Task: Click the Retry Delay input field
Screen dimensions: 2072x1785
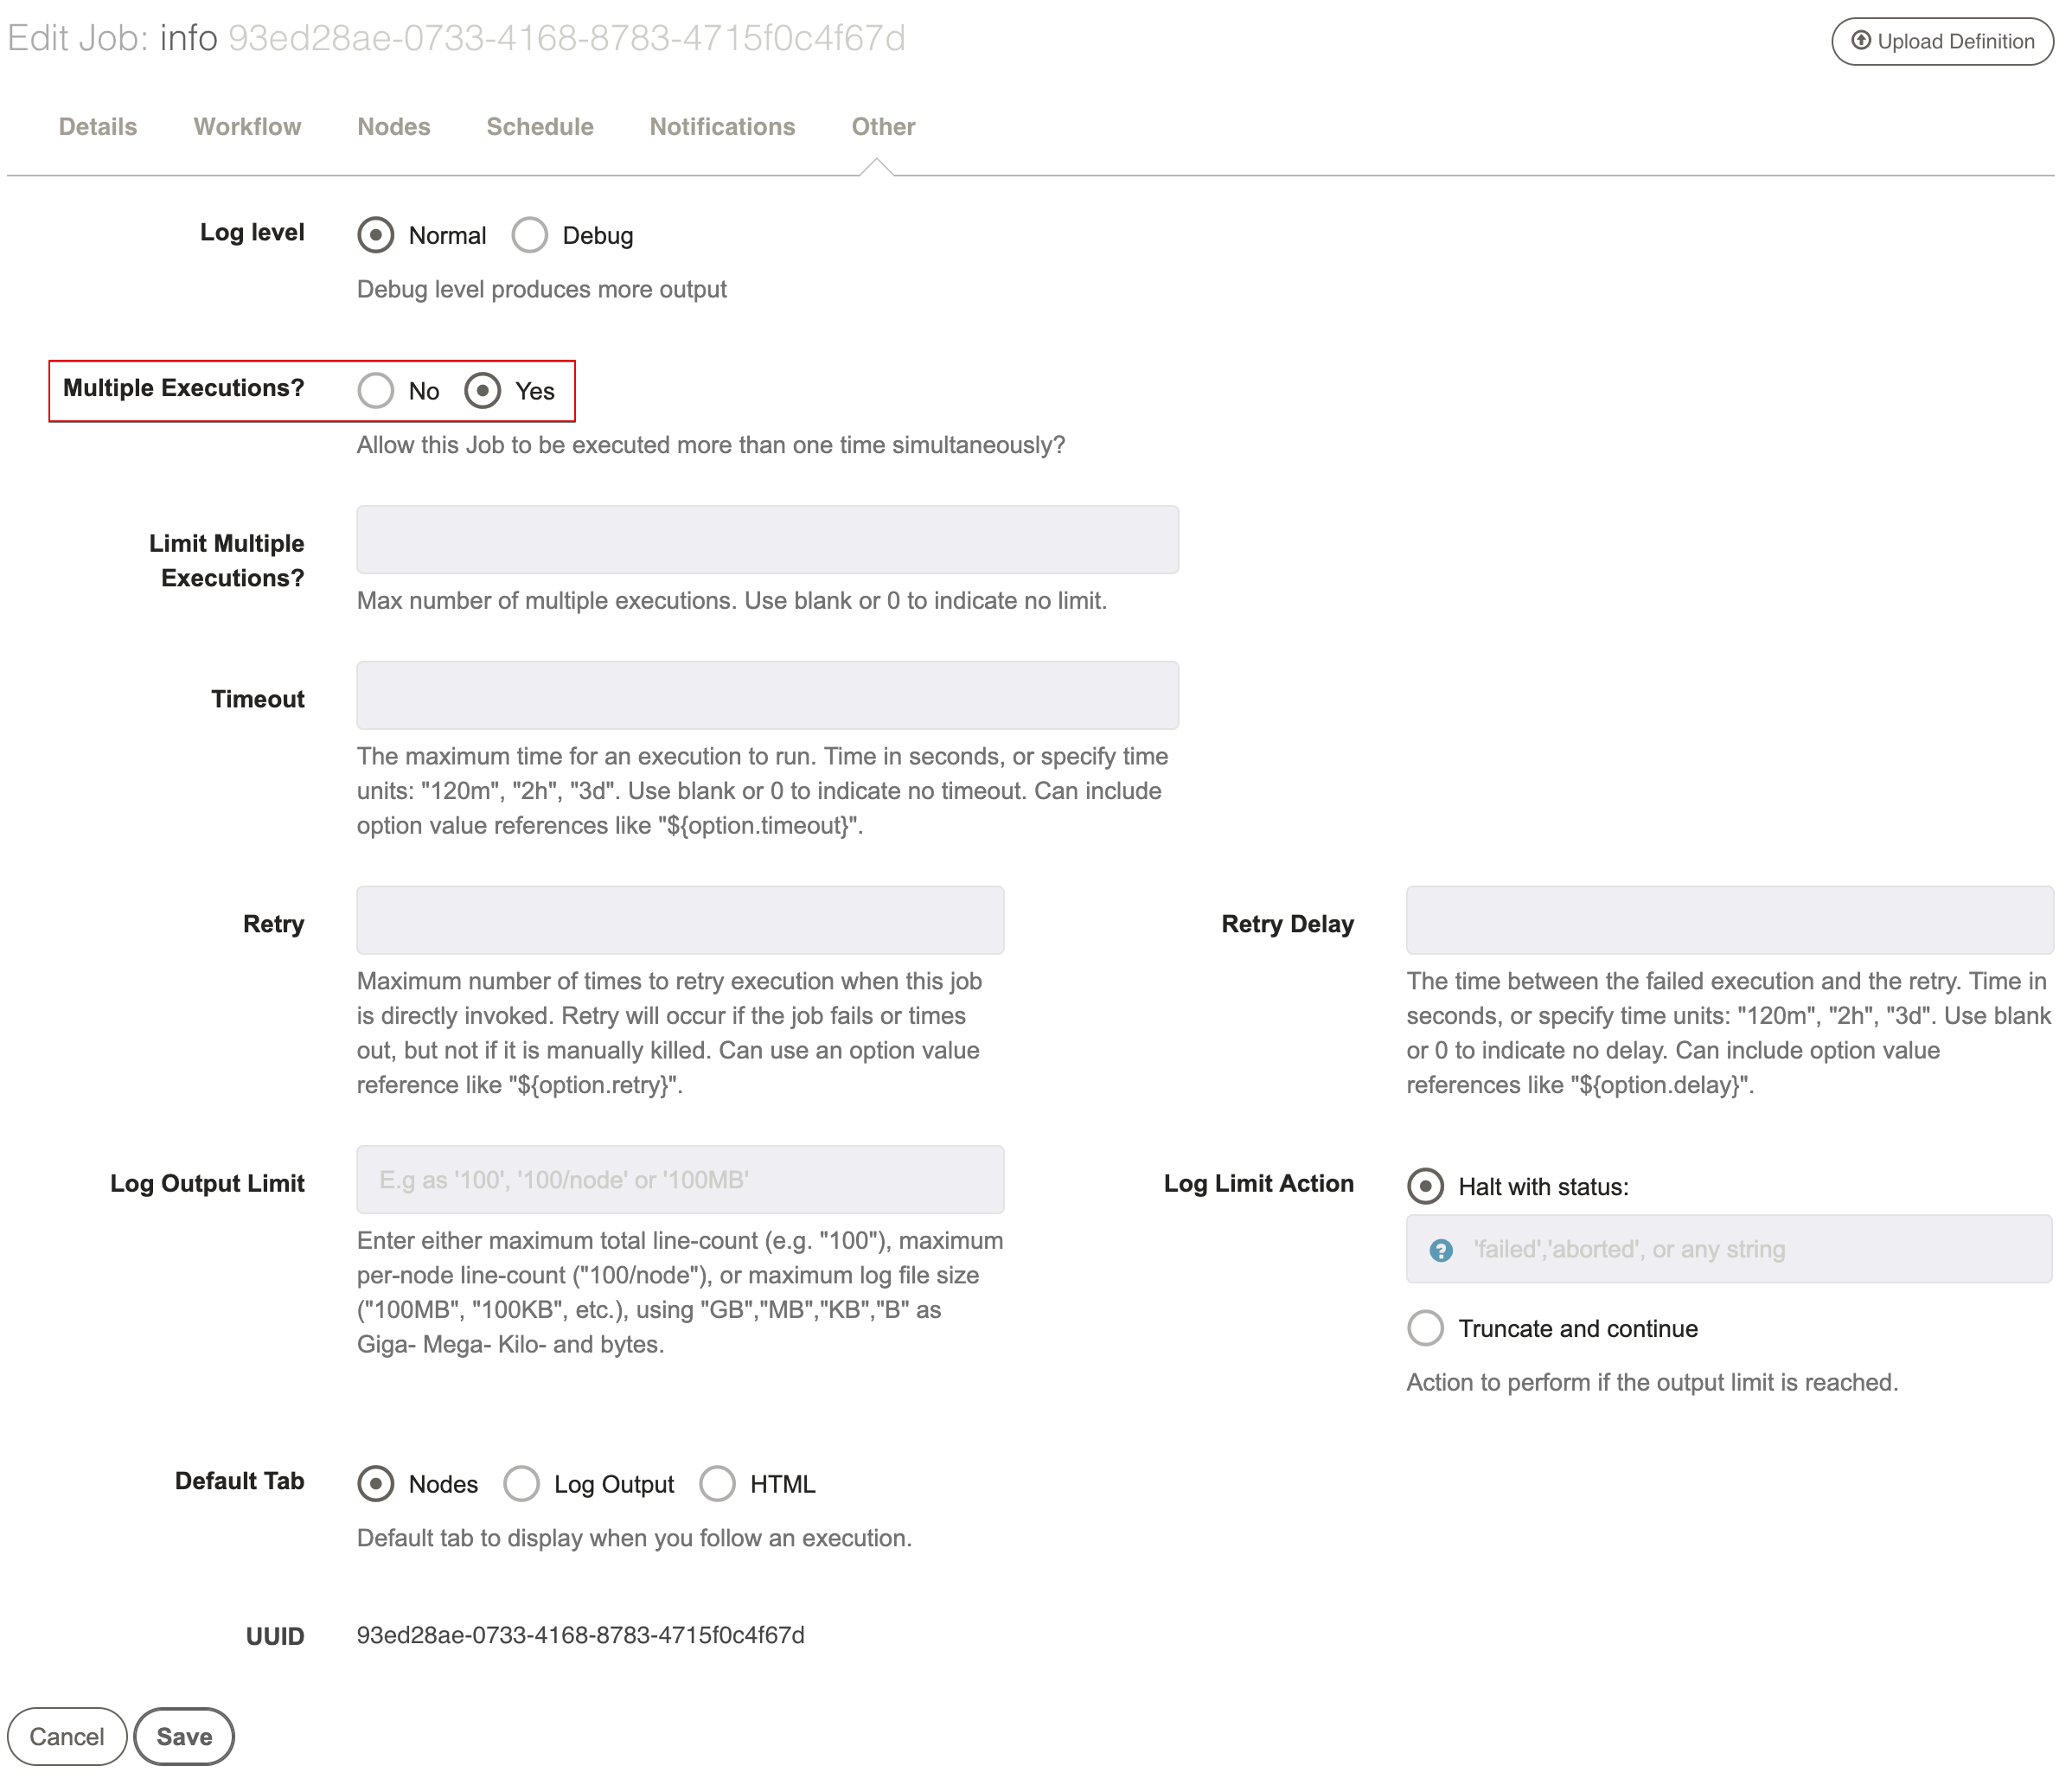Action: [x=1729, y=920]
